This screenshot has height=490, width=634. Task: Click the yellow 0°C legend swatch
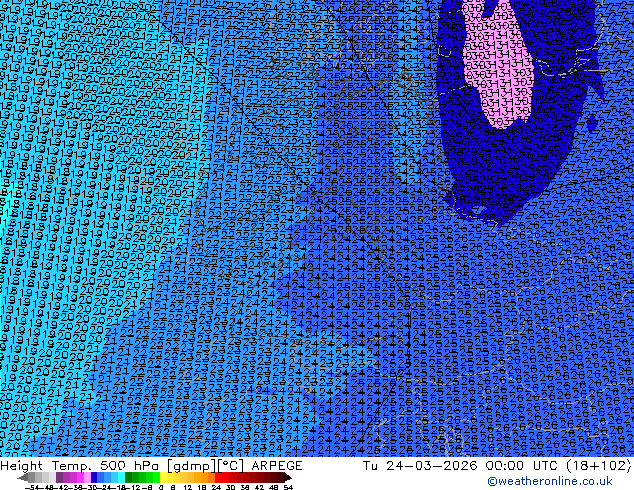pyautogui.click(x=163, y=477)
